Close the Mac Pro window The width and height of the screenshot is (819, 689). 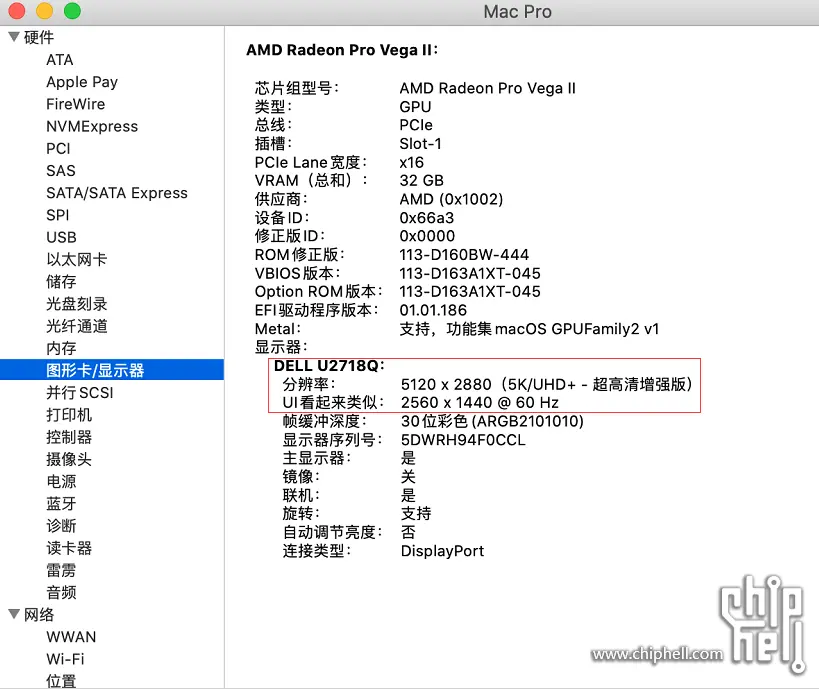tap(17, 11)
